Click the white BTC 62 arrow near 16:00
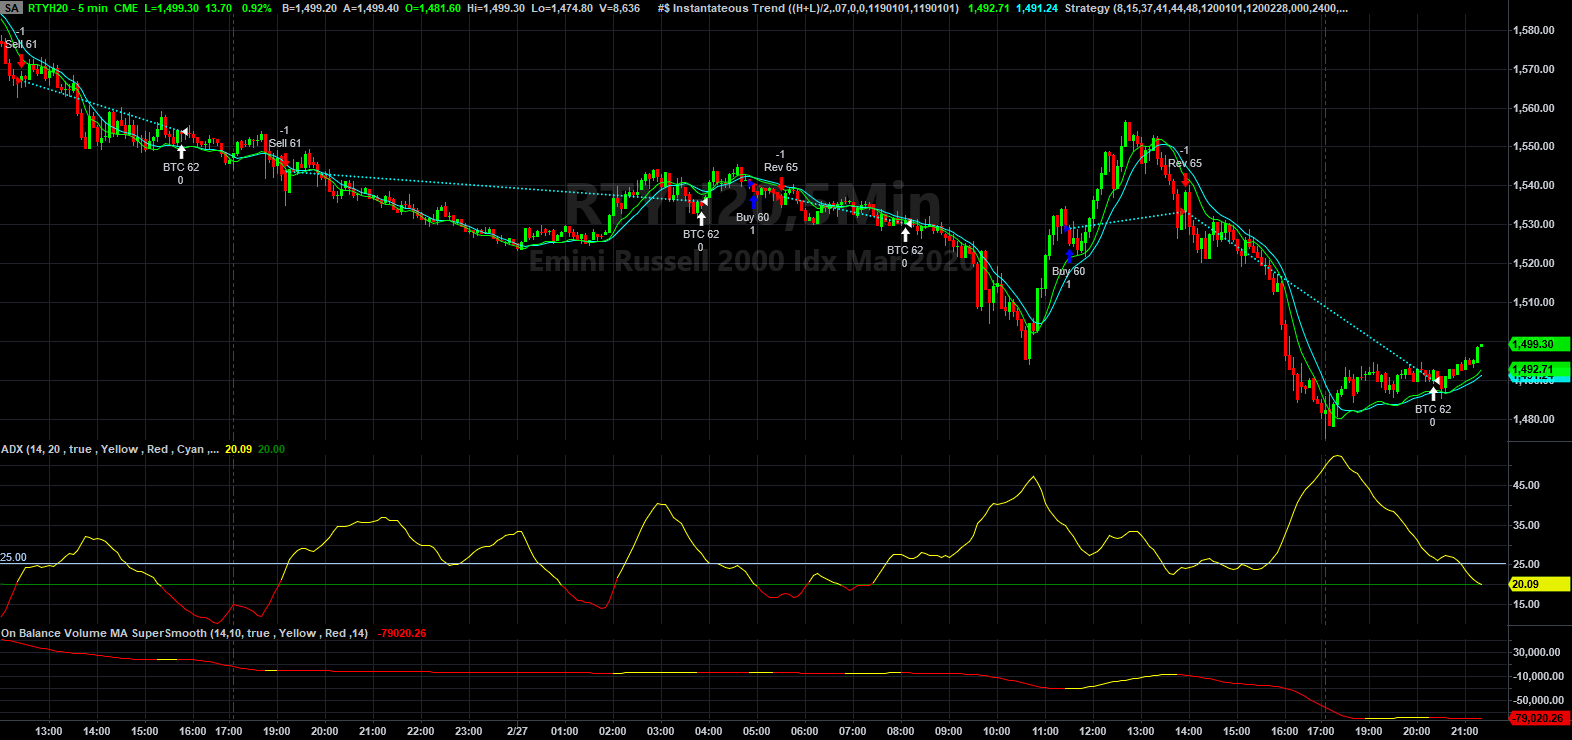Image resolution: width=1572 pixels, height=740 pixels. coord(181,152)
